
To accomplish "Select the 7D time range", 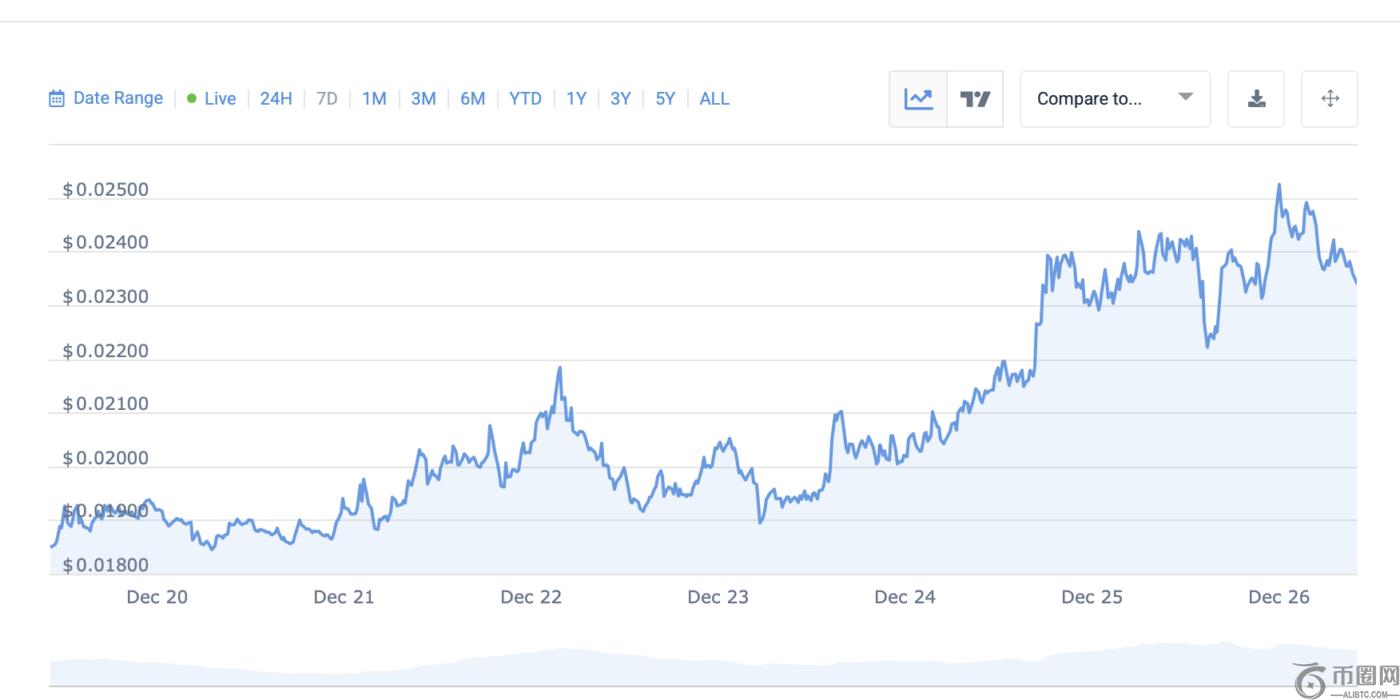I will coord(327,98).
